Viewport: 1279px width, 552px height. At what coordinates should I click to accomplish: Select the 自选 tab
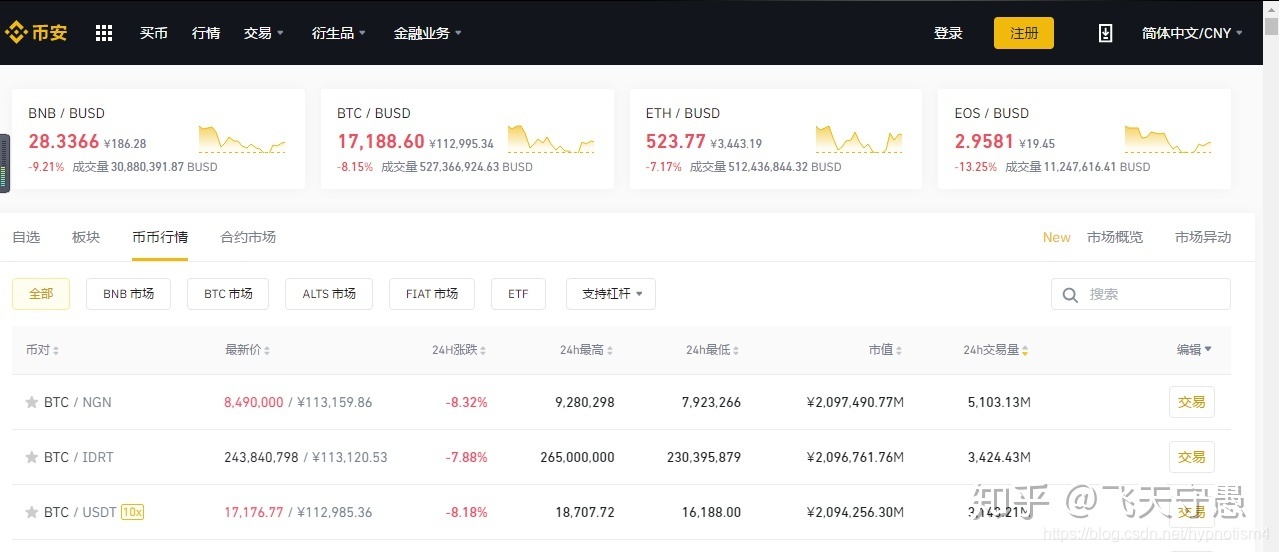[26, 237]
